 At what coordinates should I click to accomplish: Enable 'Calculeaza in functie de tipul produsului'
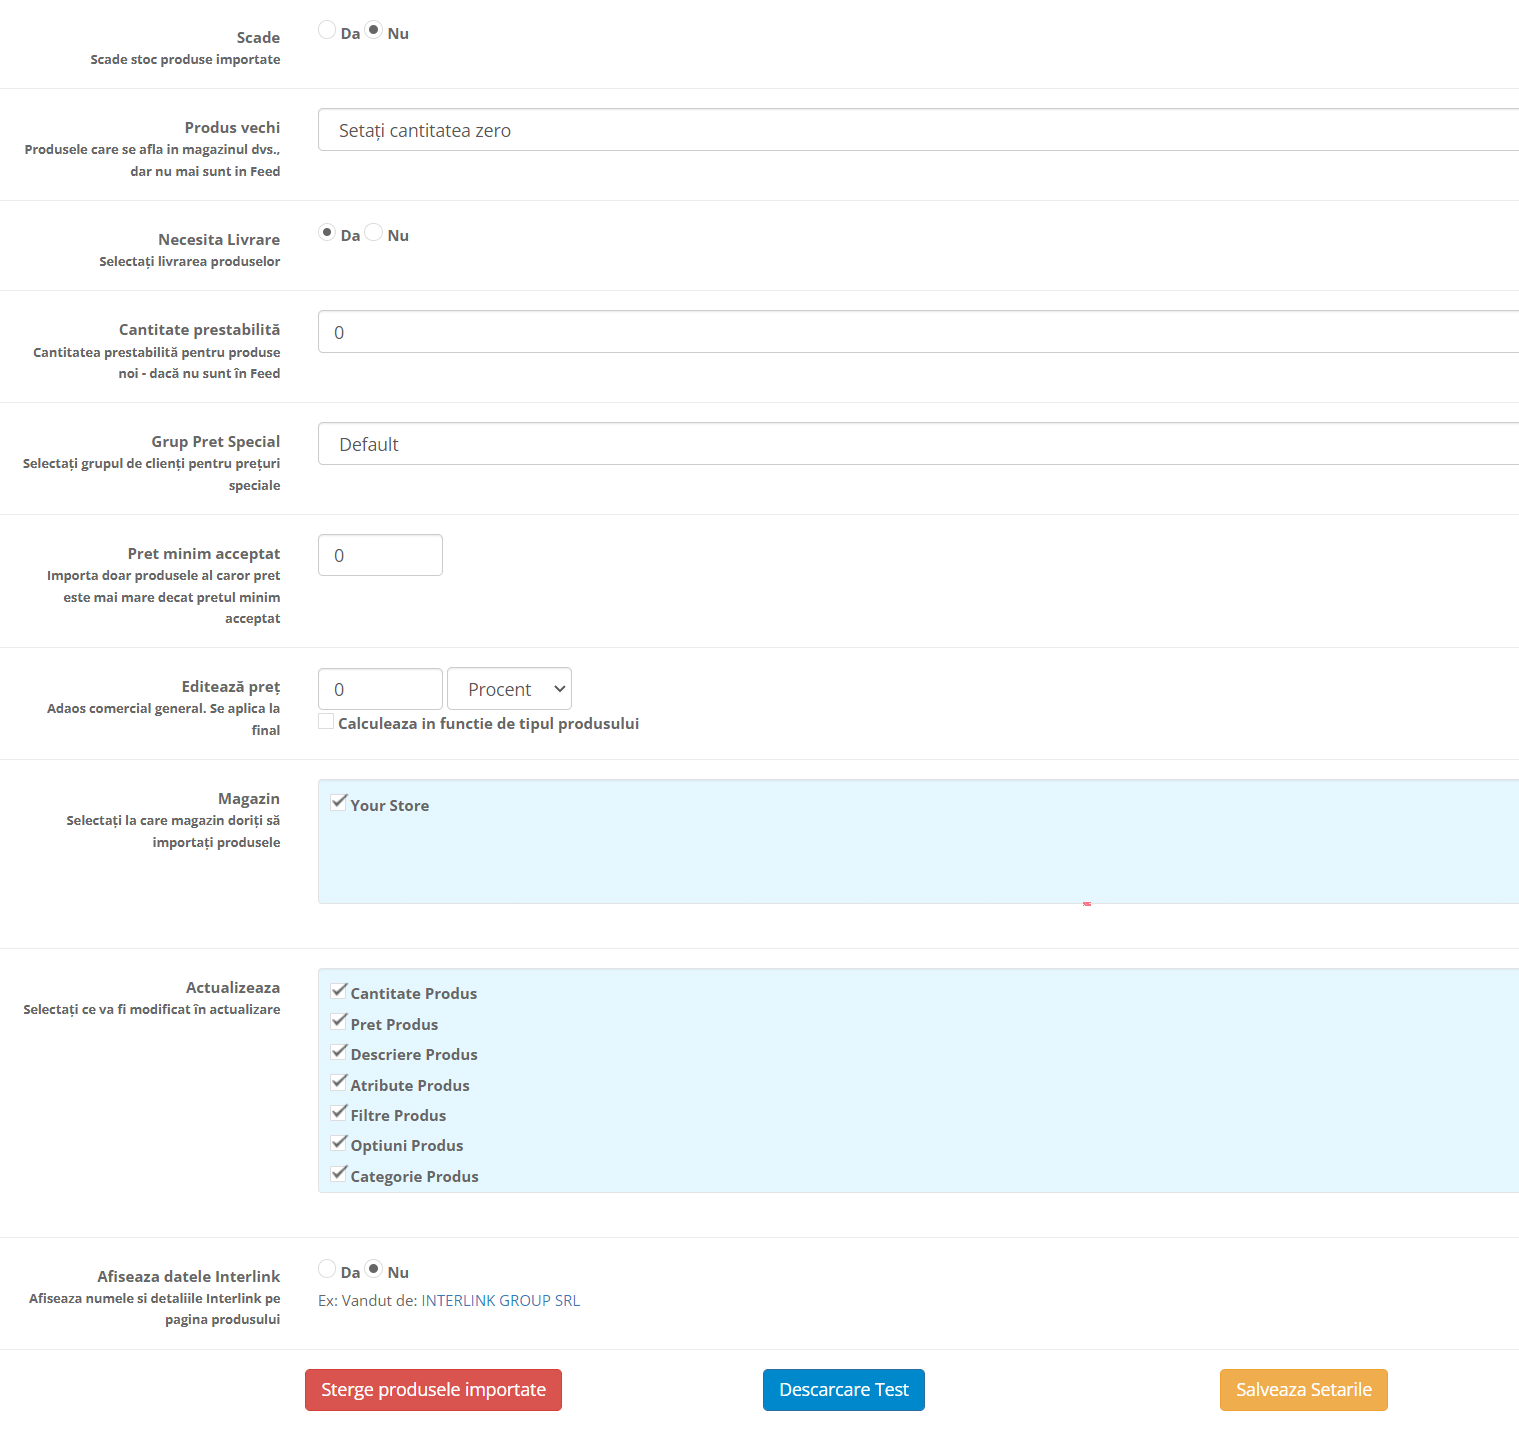pos(326,722)
